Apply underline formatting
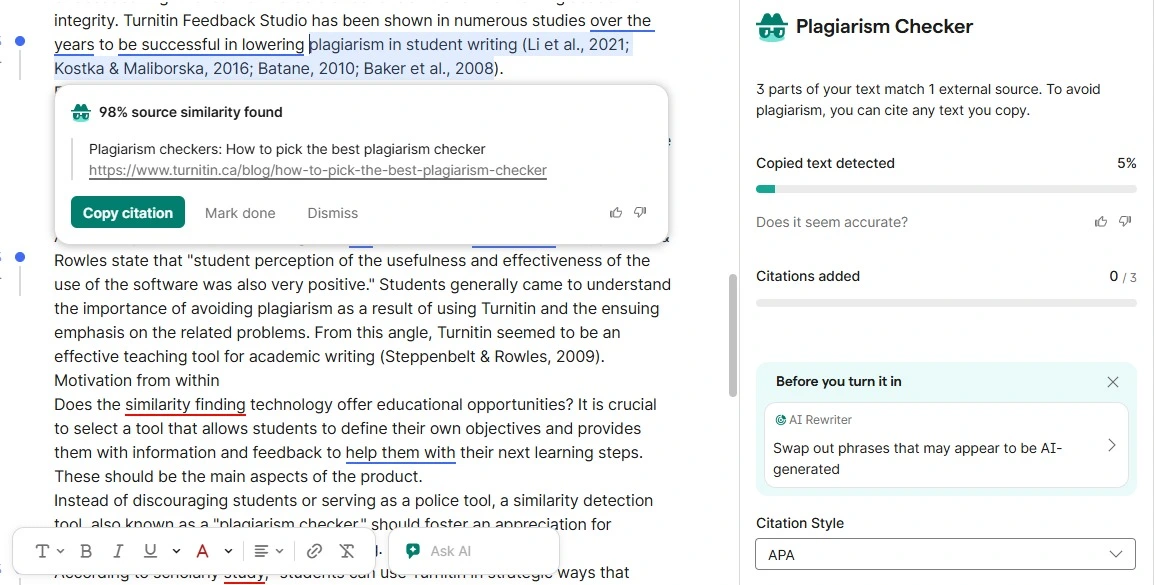The image size is (1154, 585). coord(150,551)
